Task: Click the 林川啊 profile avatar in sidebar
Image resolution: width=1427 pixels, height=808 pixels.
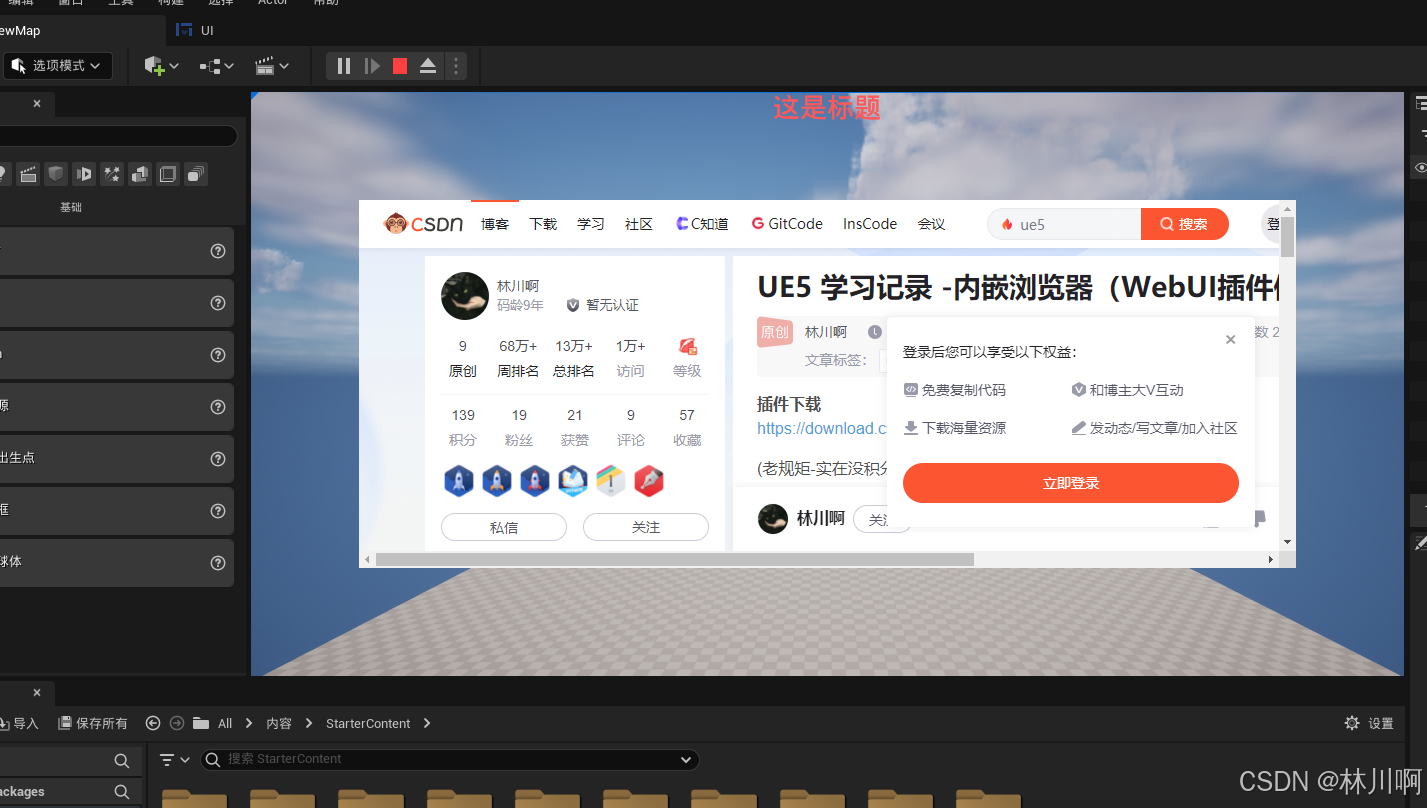Action: point(465,296)
